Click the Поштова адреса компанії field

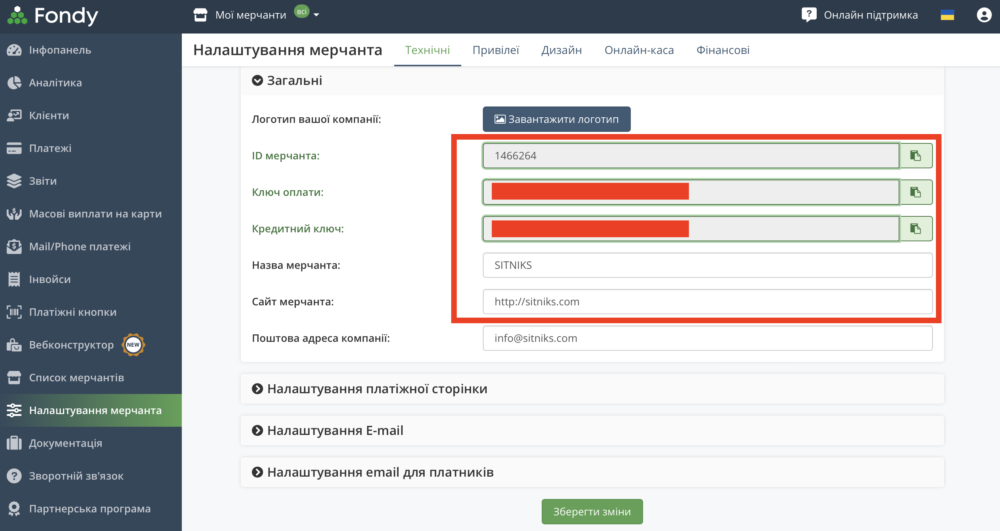point(707,338)
